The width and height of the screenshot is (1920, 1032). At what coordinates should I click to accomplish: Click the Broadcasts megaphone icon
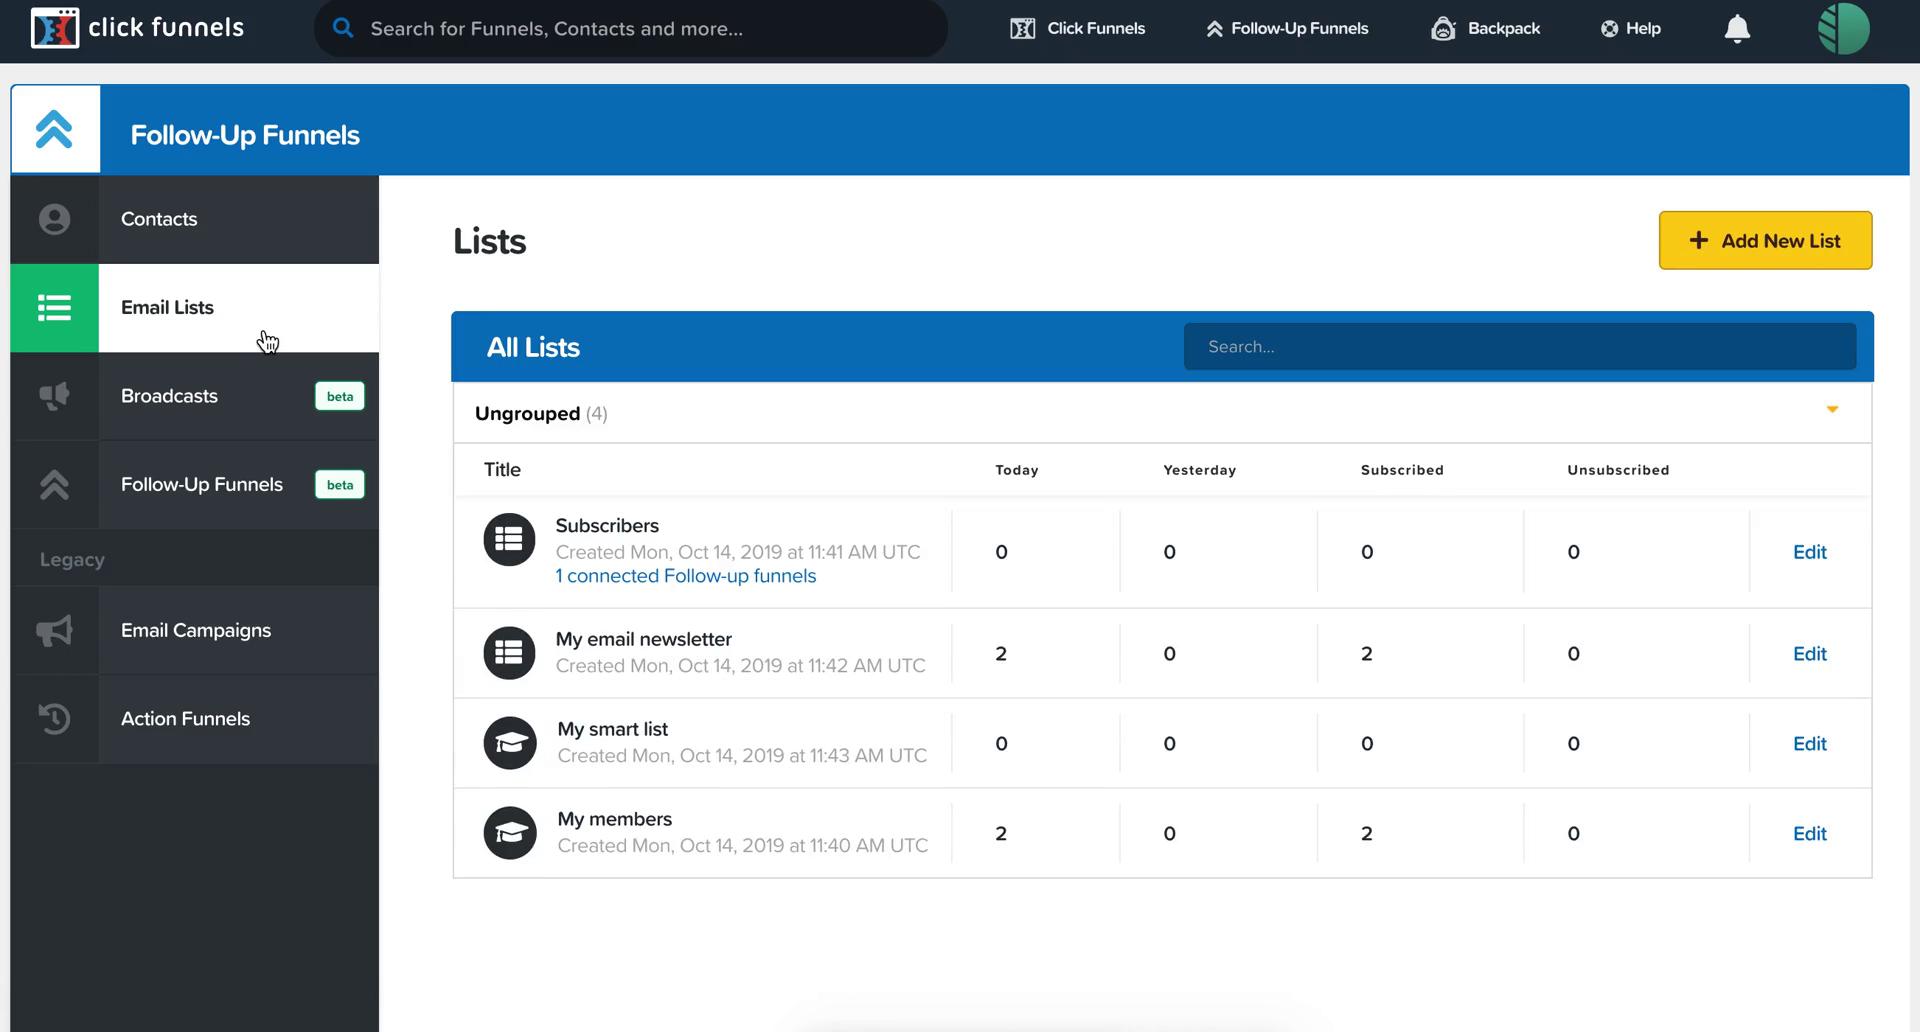[x=54, y=396]
